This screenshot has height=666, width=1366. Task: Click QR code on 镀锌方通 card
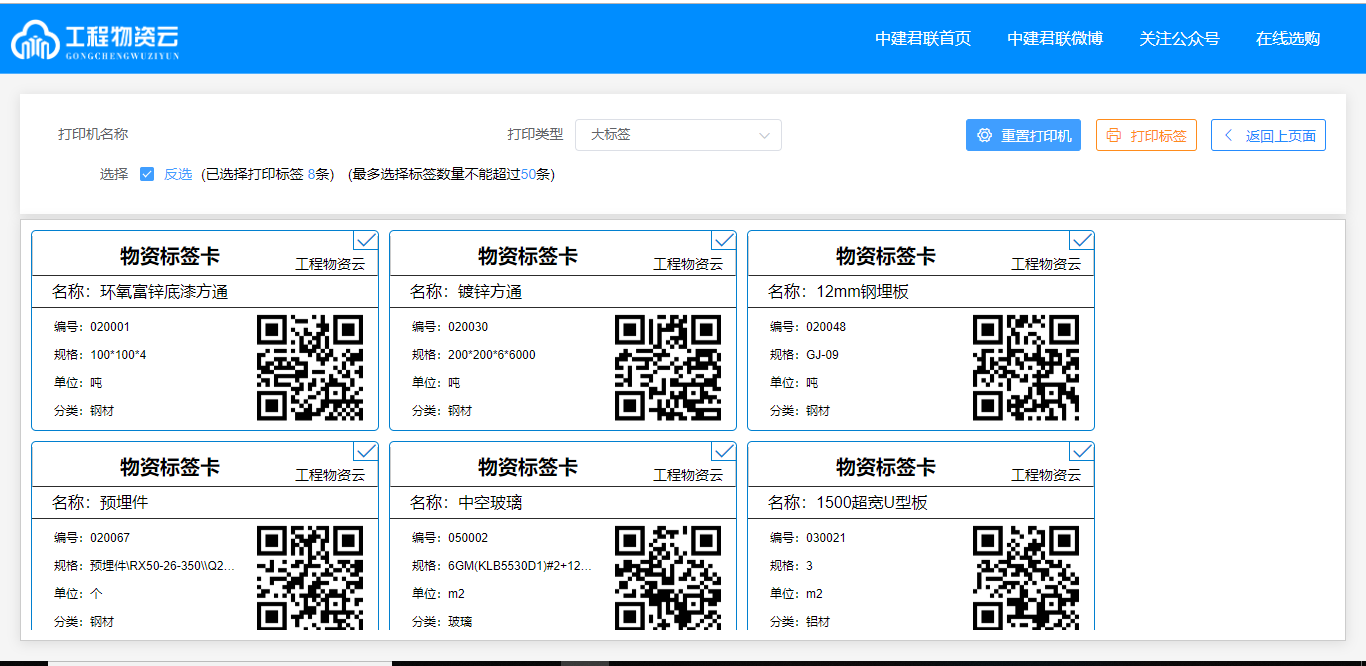coord(668,367)
